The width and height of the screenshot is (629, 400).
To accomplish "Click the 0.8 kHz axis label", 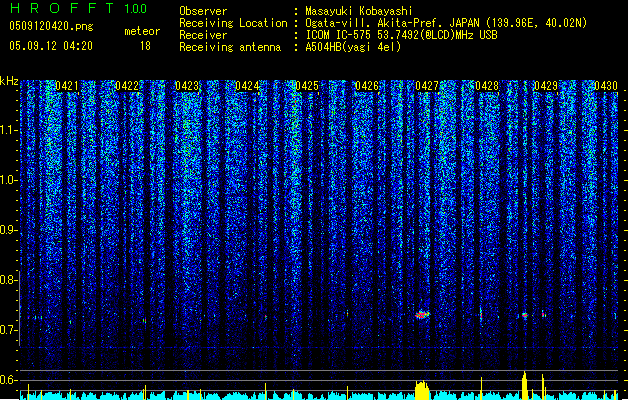I will pos(9,280).
